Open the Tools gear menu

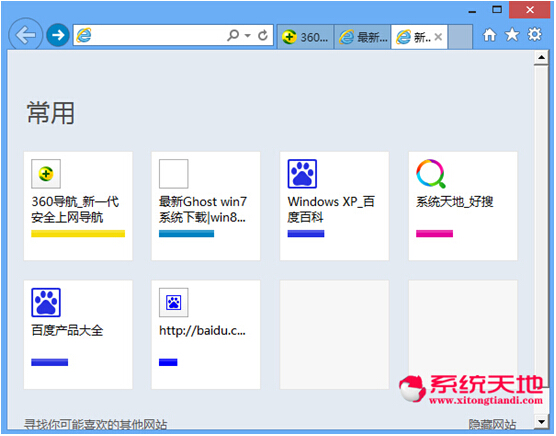point(534,35)
